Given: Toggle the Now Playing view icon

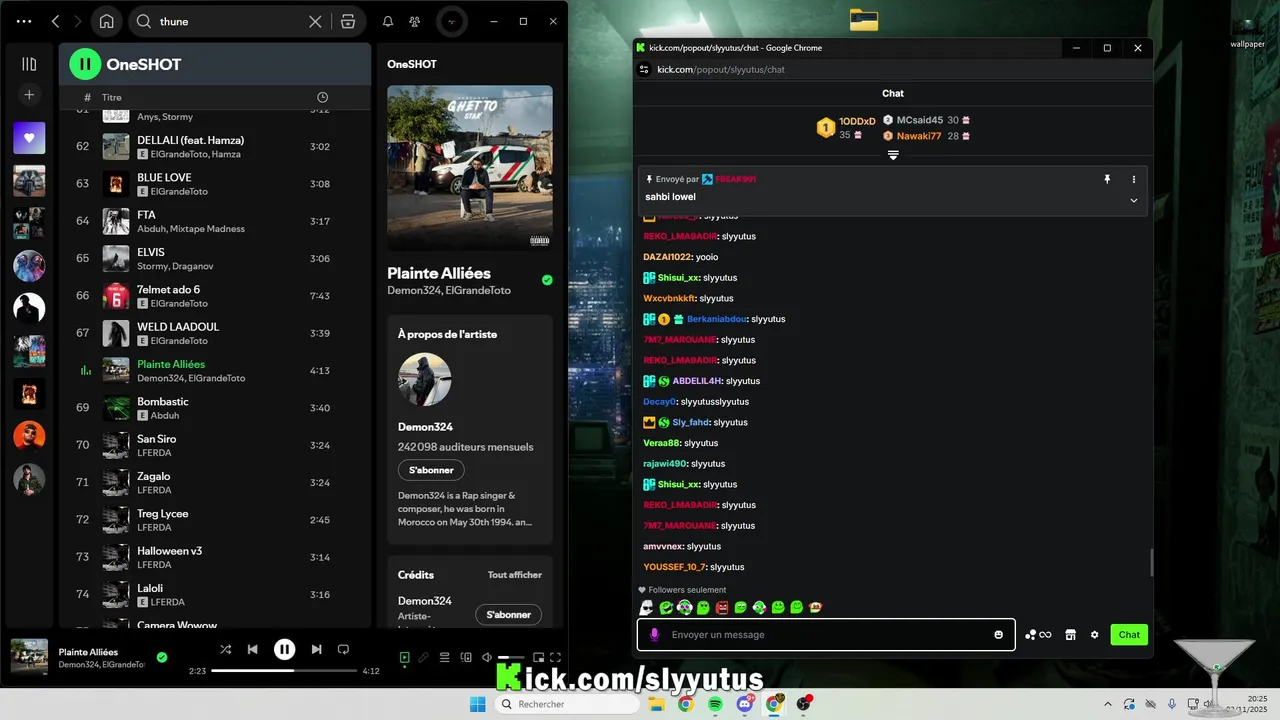Looking at the screenshot, I should [404, 657].
